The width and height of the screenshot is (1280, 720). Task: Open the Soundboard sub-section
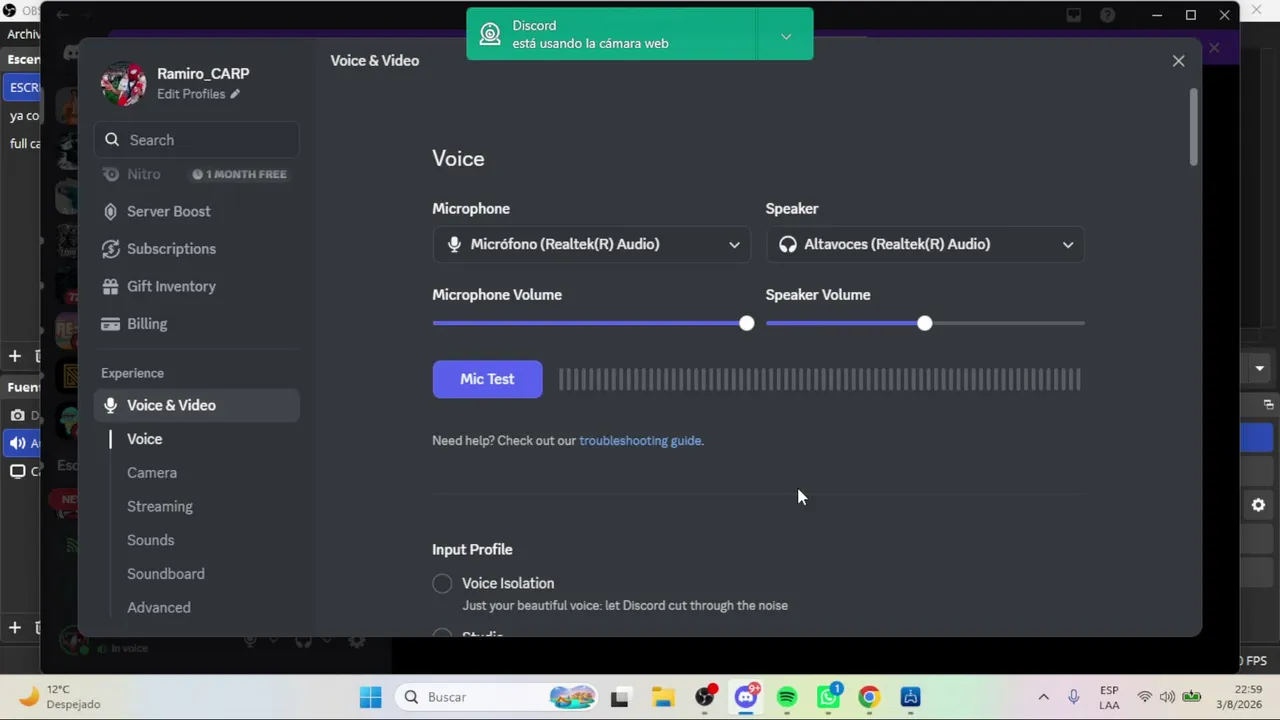[166, 574]
